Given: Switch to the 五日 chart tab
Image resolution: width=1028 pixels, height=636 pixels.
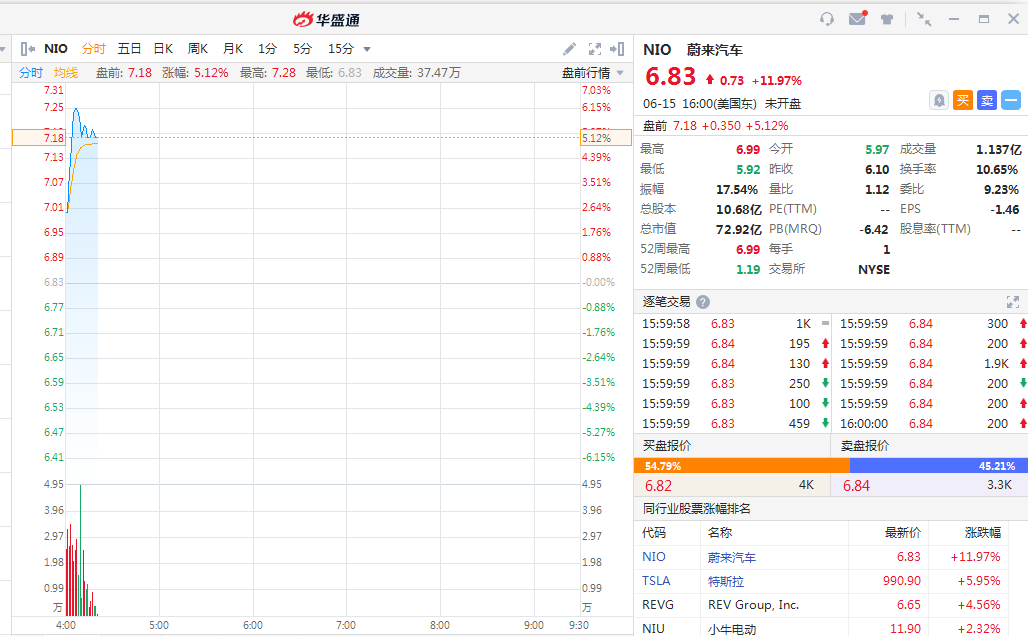Looking at the screenshot, I should click(x=129, y=48).
